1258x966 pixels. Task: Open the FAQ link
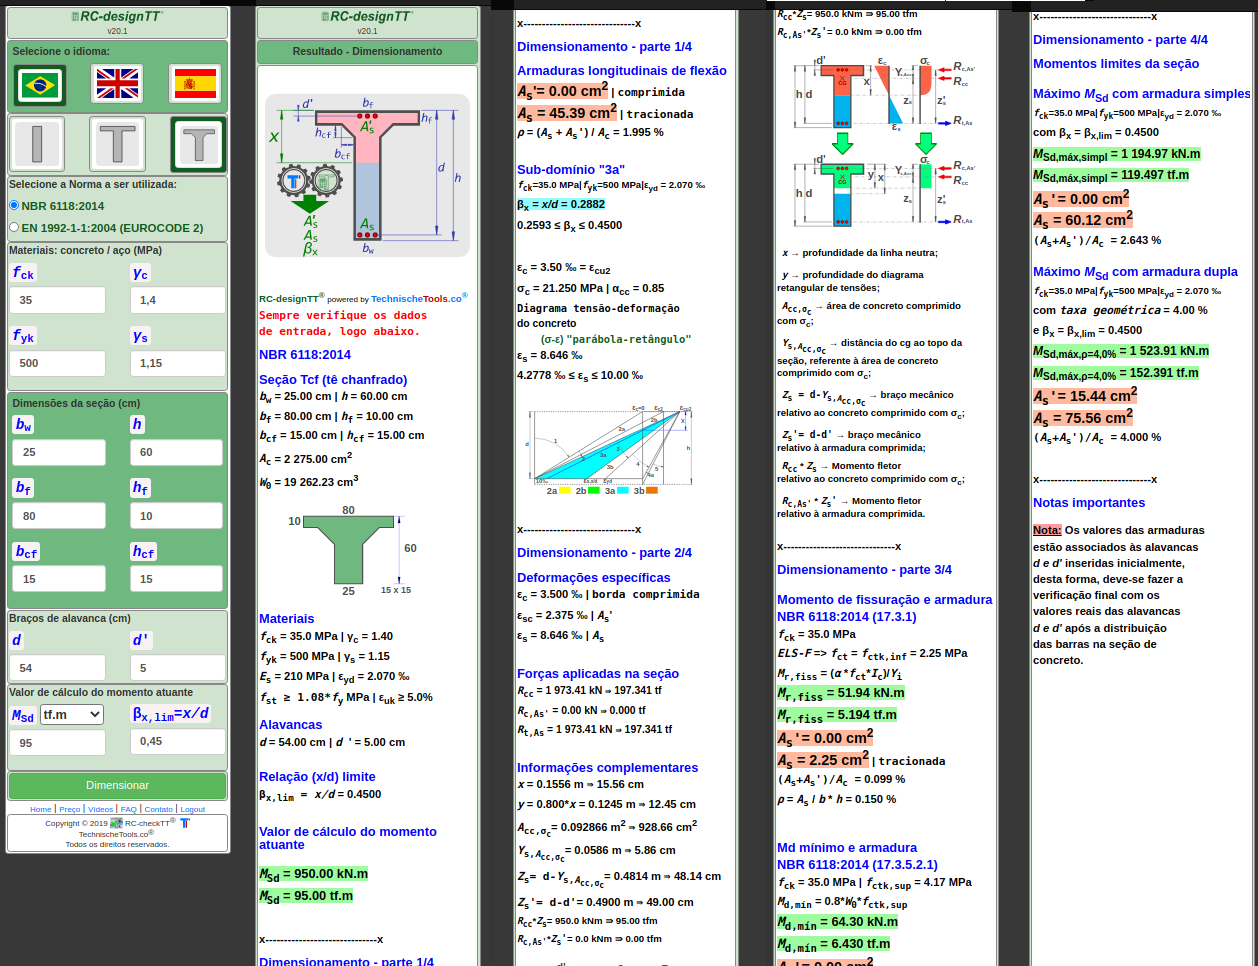[129, 809]
